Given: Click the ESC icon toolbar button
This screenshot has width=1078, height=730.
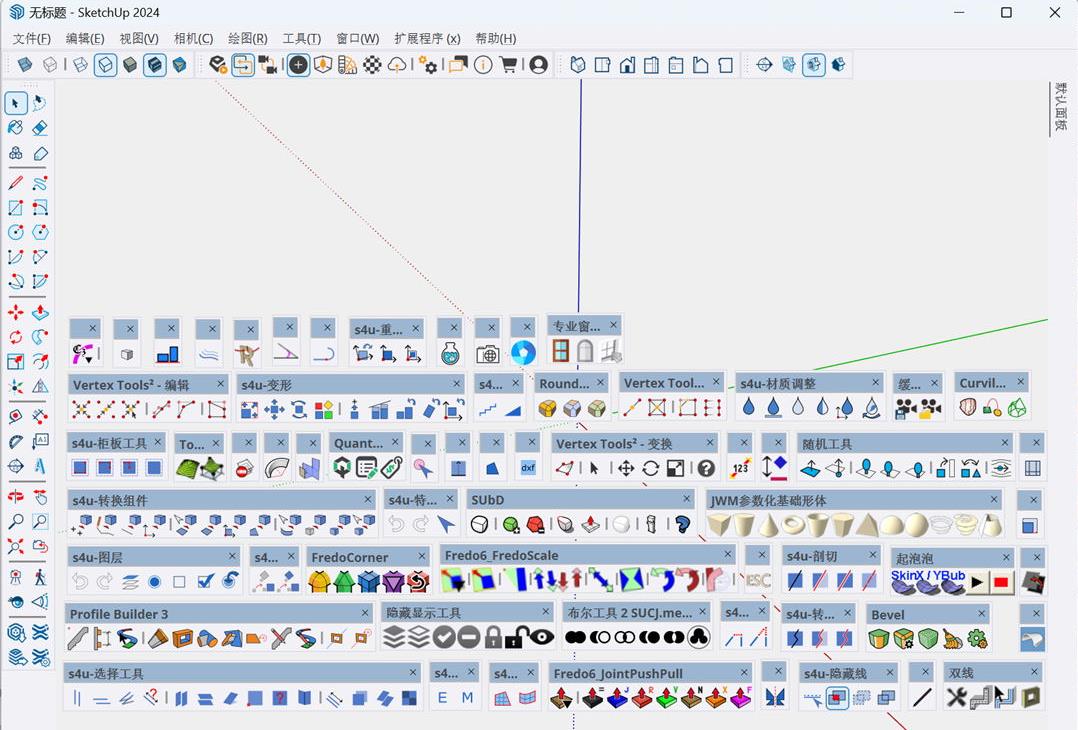Looking at the screenshot, I should click(x=758, y=581).
